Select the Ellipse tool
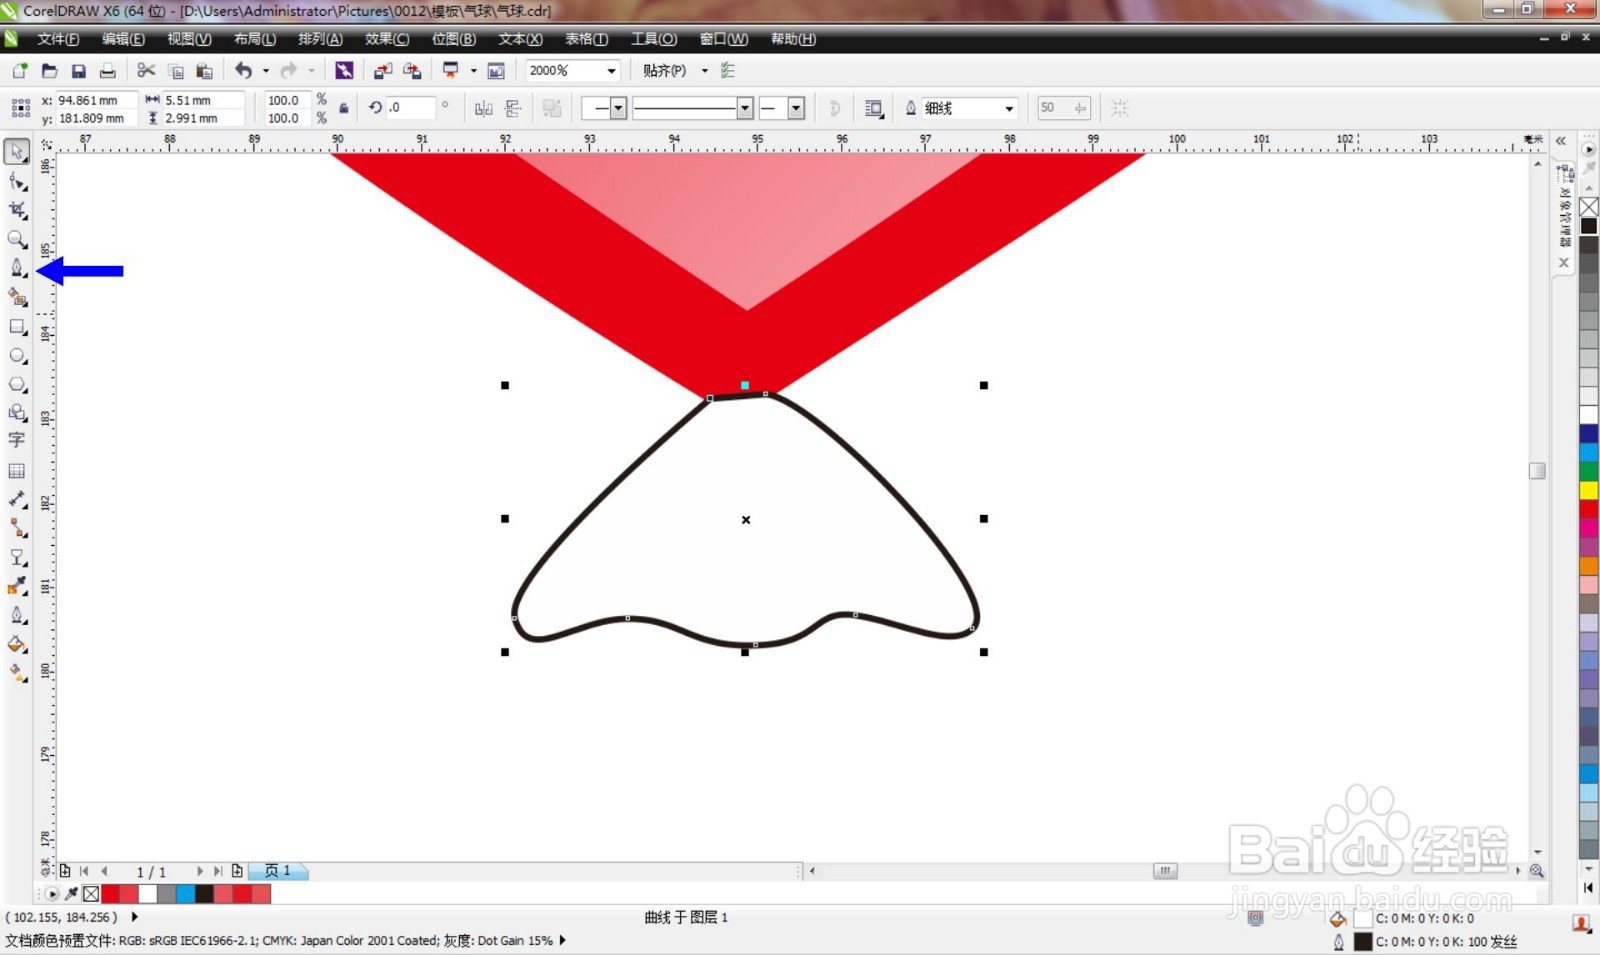Screen dimensions: 1600x955 tap(17, 355)
